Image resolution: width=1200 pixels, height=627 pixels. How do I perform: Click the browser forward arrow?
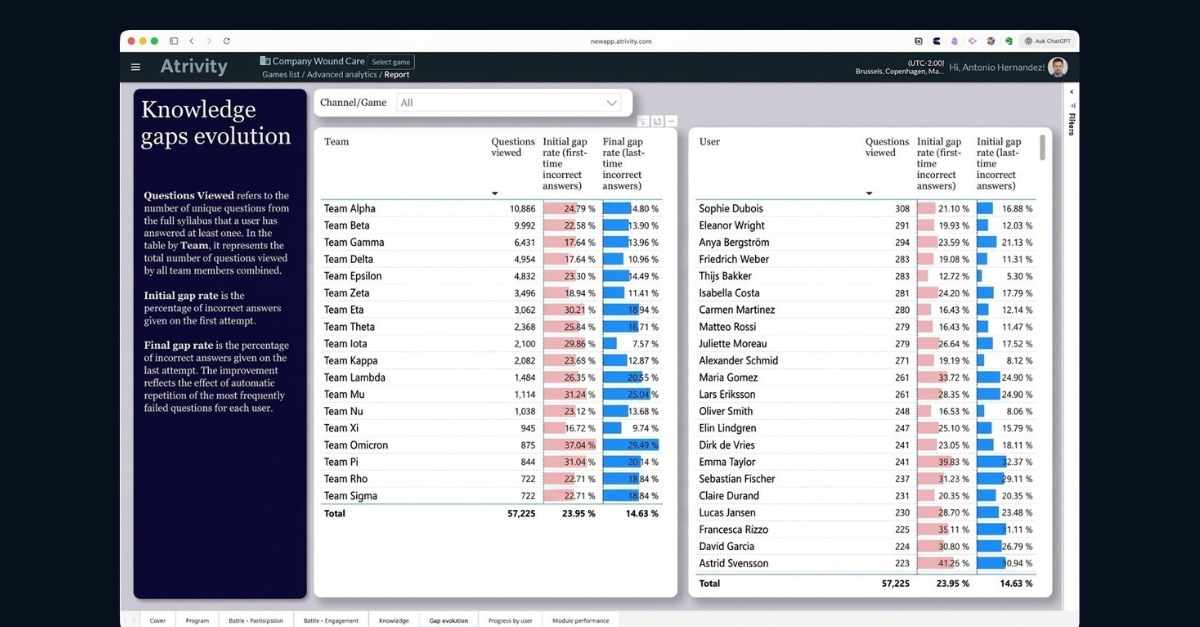point(208,41)
